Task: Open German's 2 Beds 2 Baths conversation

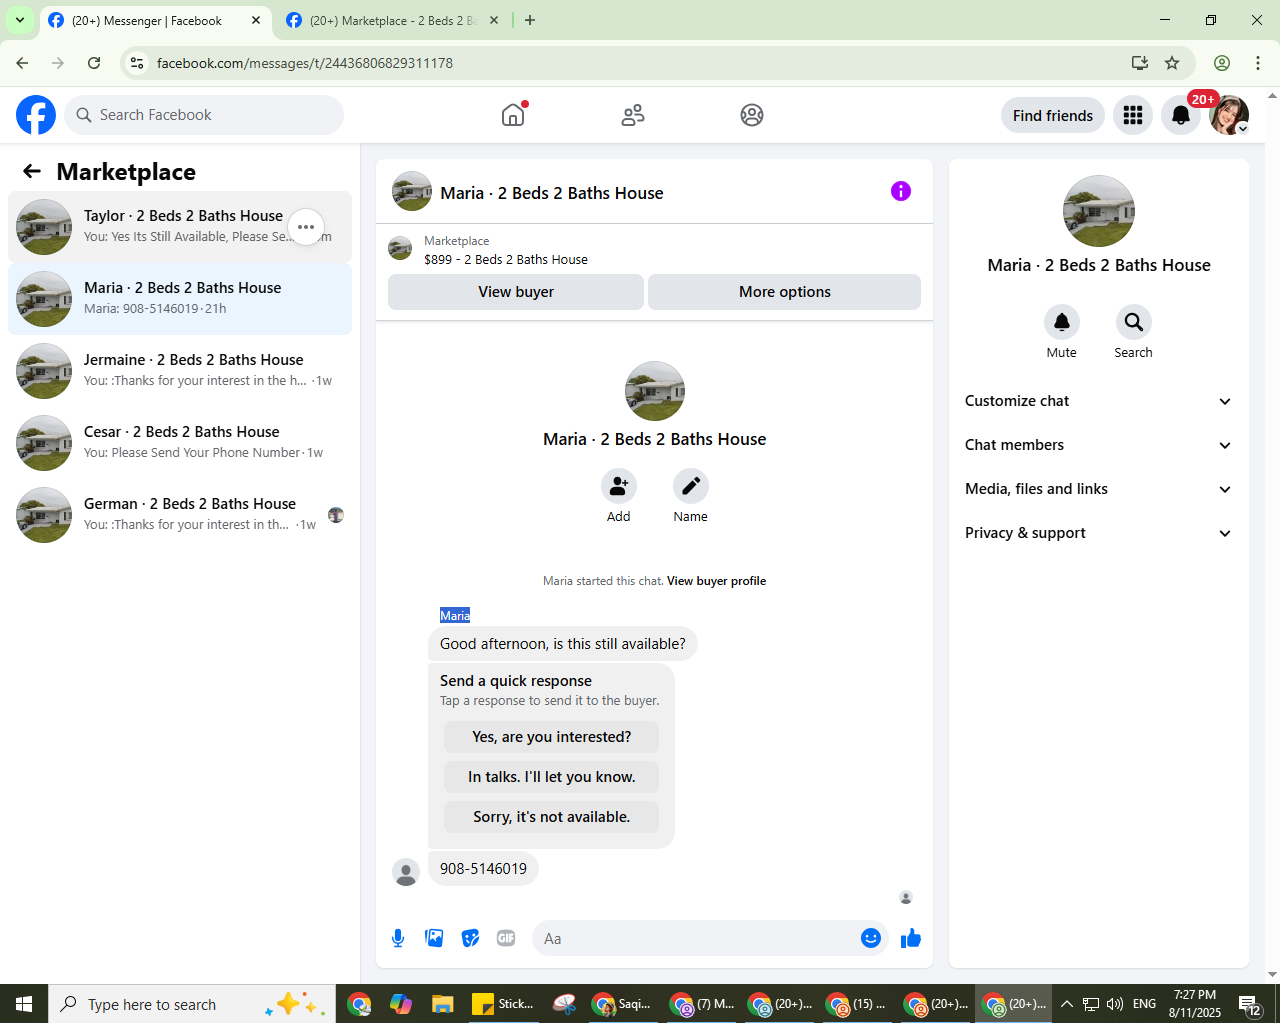Action: pos(180,515)
